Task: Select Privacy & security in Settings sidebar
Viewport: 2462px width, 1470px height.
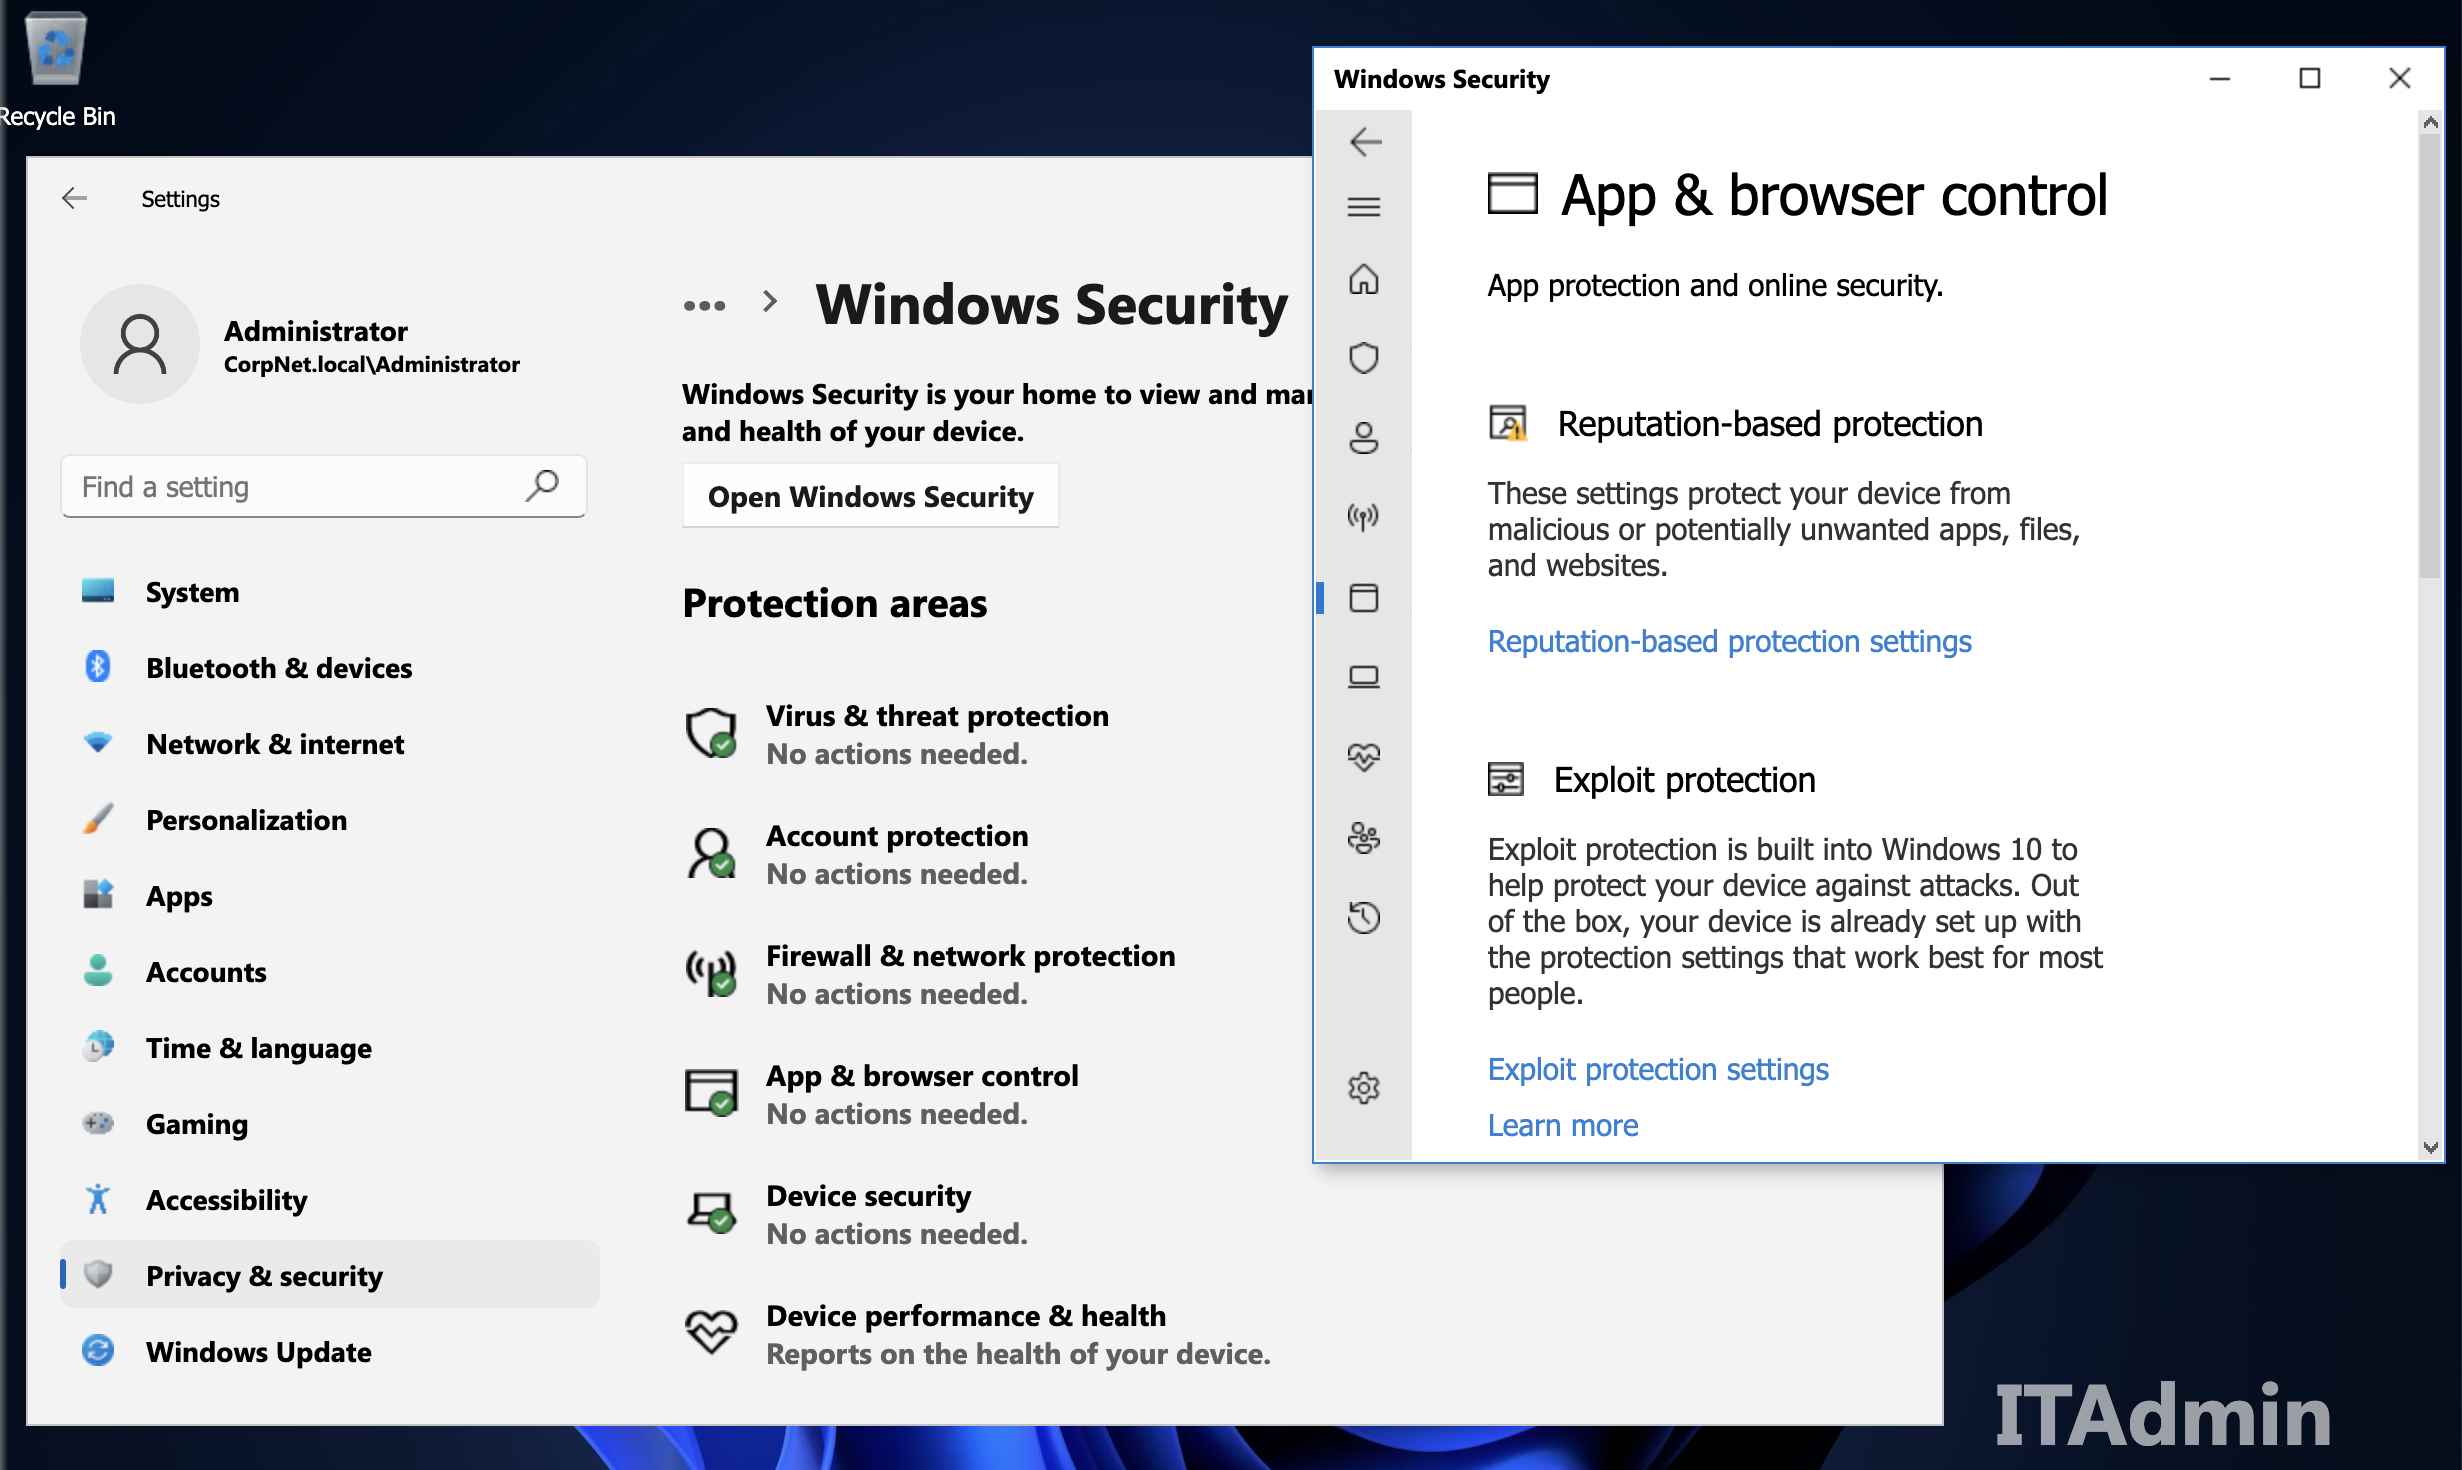Action: click(264, 1276)
